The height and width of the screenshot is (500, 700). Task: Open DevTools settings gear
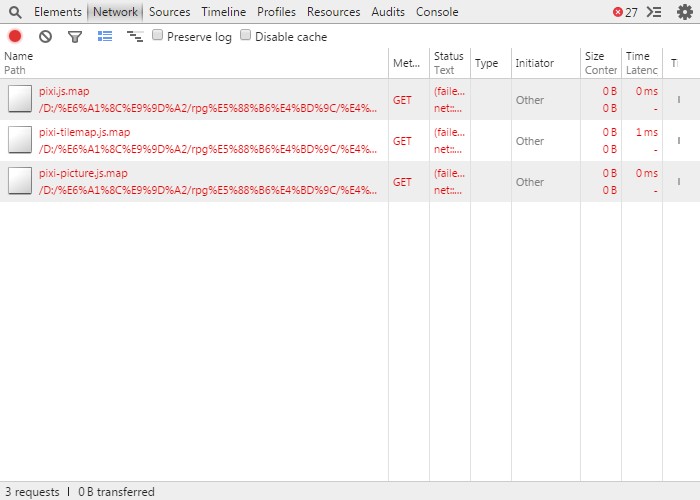click(x=685, y=12)
